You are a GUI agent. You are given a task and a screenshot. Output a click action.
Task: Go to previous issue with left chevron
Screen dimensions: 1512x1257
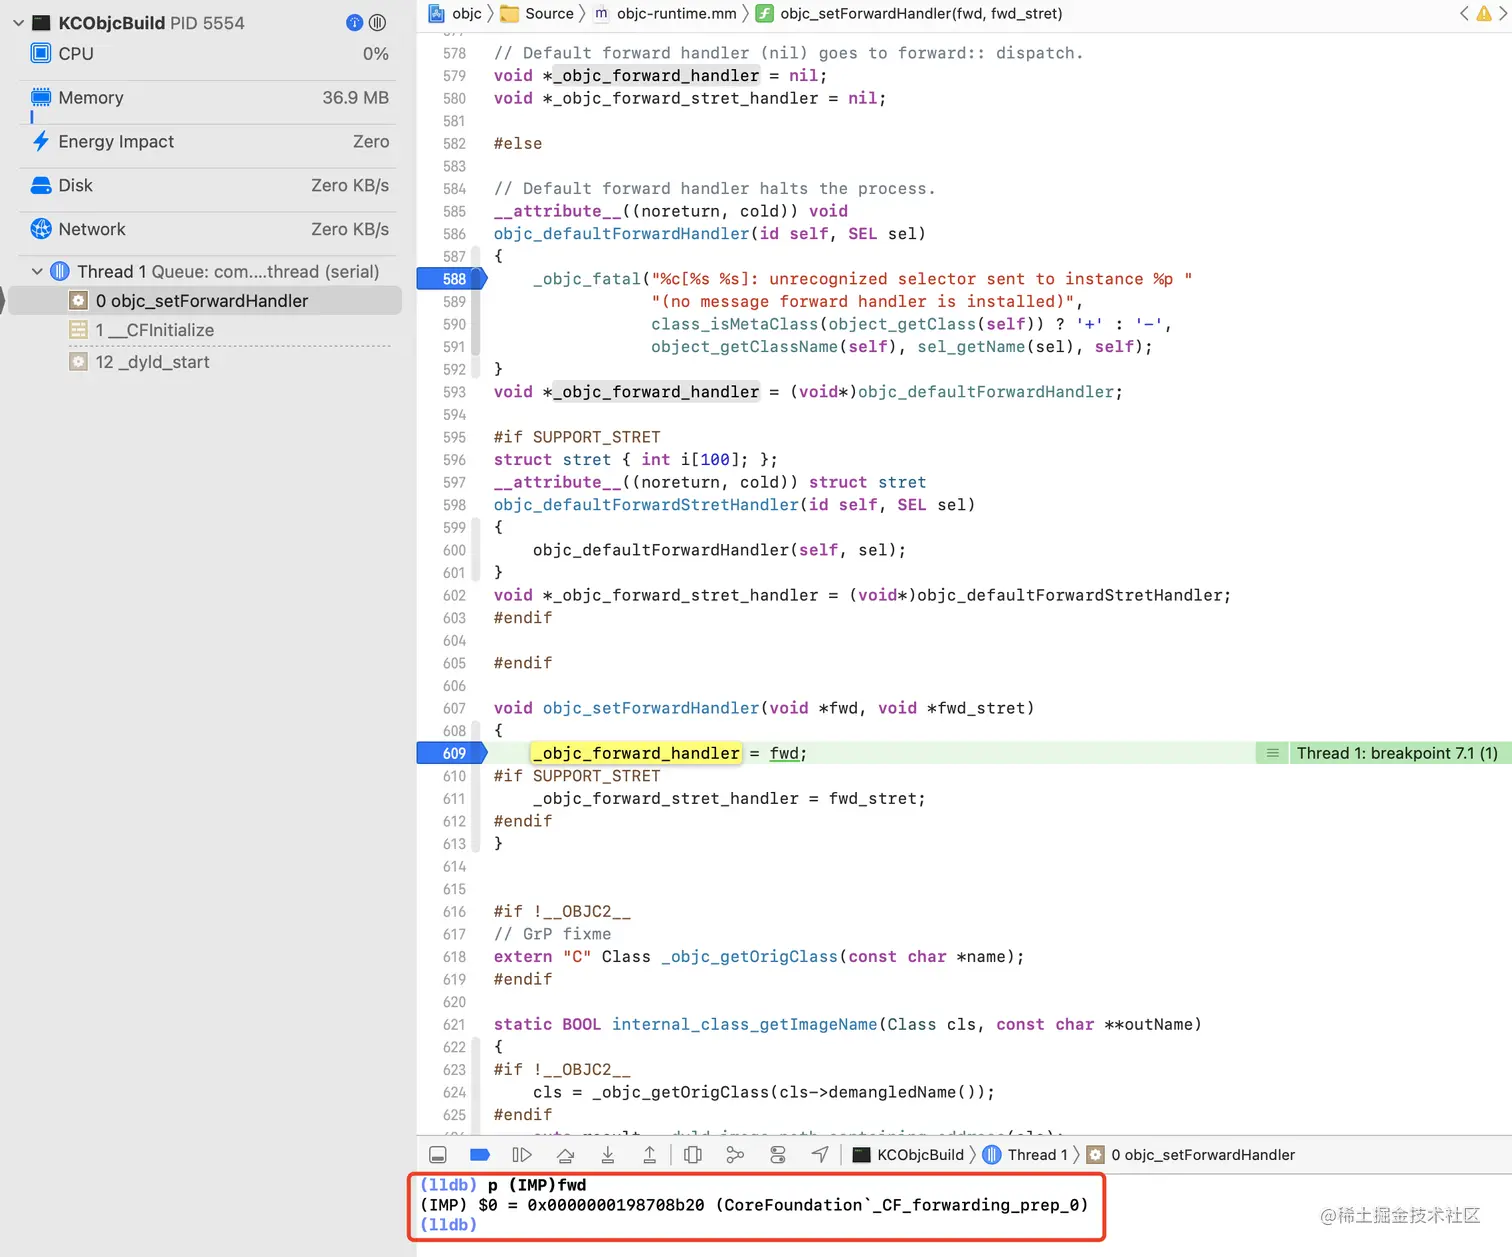[x=1464, y=13]
